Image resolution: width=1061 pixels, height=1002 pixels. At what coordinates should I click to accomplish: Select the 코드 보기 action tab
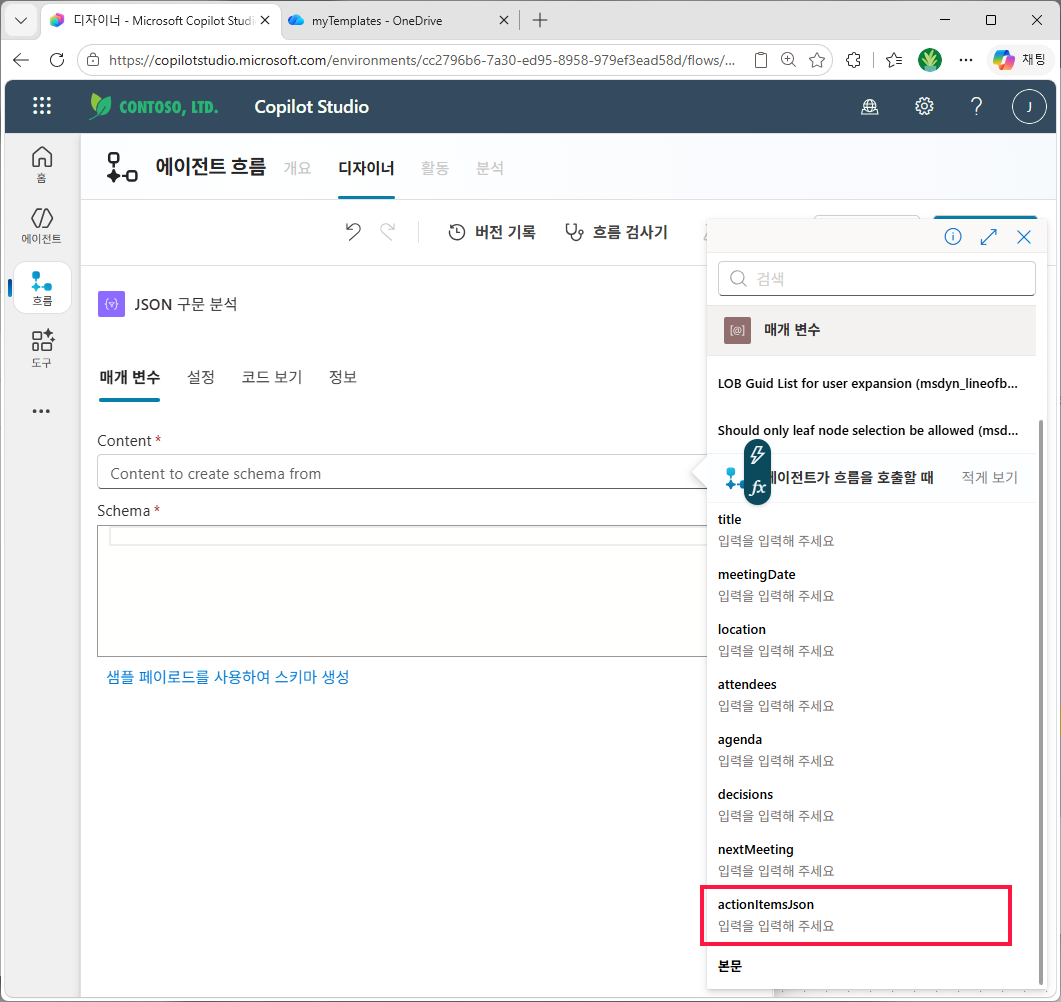(x=271, y=377)
